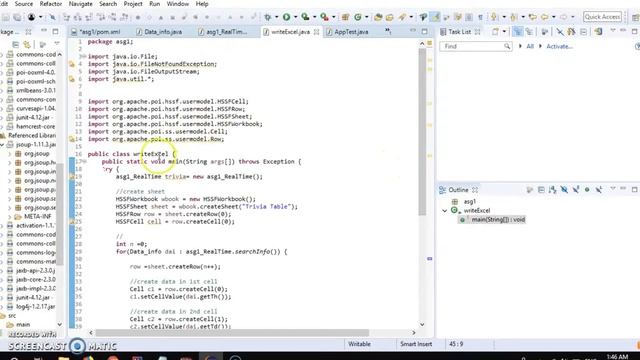Expand the org.jsoup package node
The image size is (640, 360).
[10, 154]
